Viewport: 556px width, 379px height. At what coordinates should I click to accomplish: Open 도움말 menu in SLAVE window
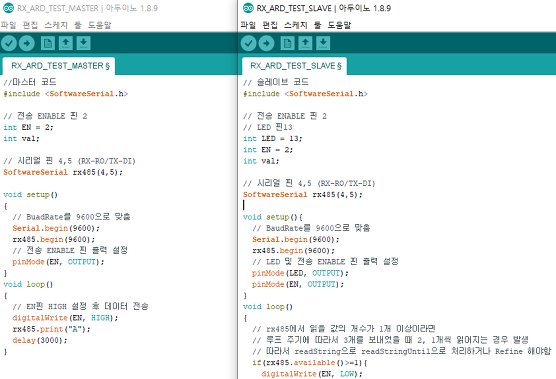[x=339, y=25]
